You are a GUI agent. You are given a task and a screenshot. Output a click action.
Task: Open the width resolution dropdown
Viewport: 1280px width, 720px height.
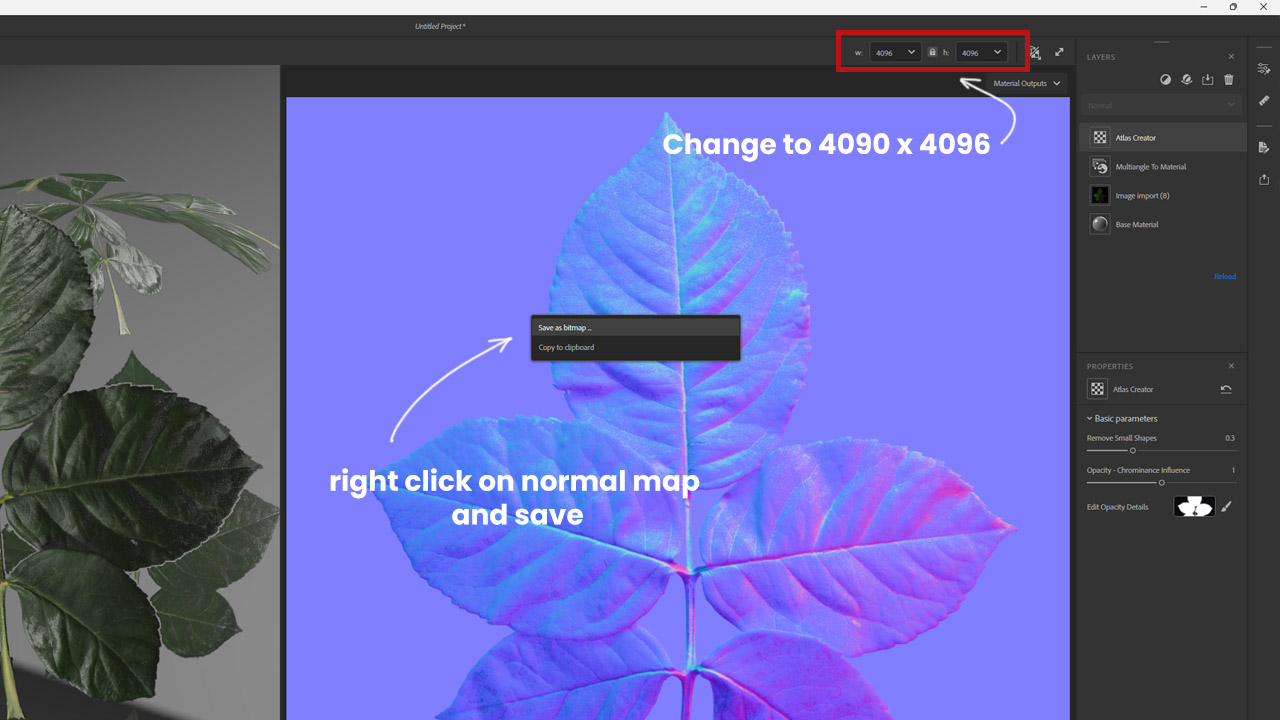click(x=895, y=52)
